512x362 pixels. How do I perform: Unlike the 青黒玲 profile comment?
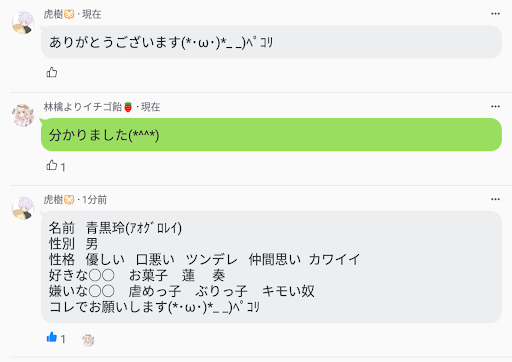52,337
